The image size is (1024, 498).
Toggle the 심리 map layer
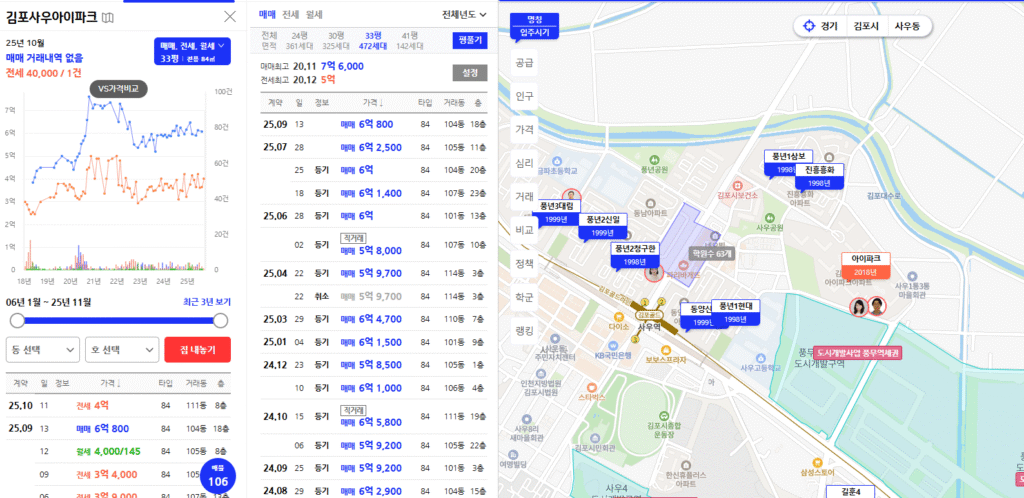click(524, 163)
